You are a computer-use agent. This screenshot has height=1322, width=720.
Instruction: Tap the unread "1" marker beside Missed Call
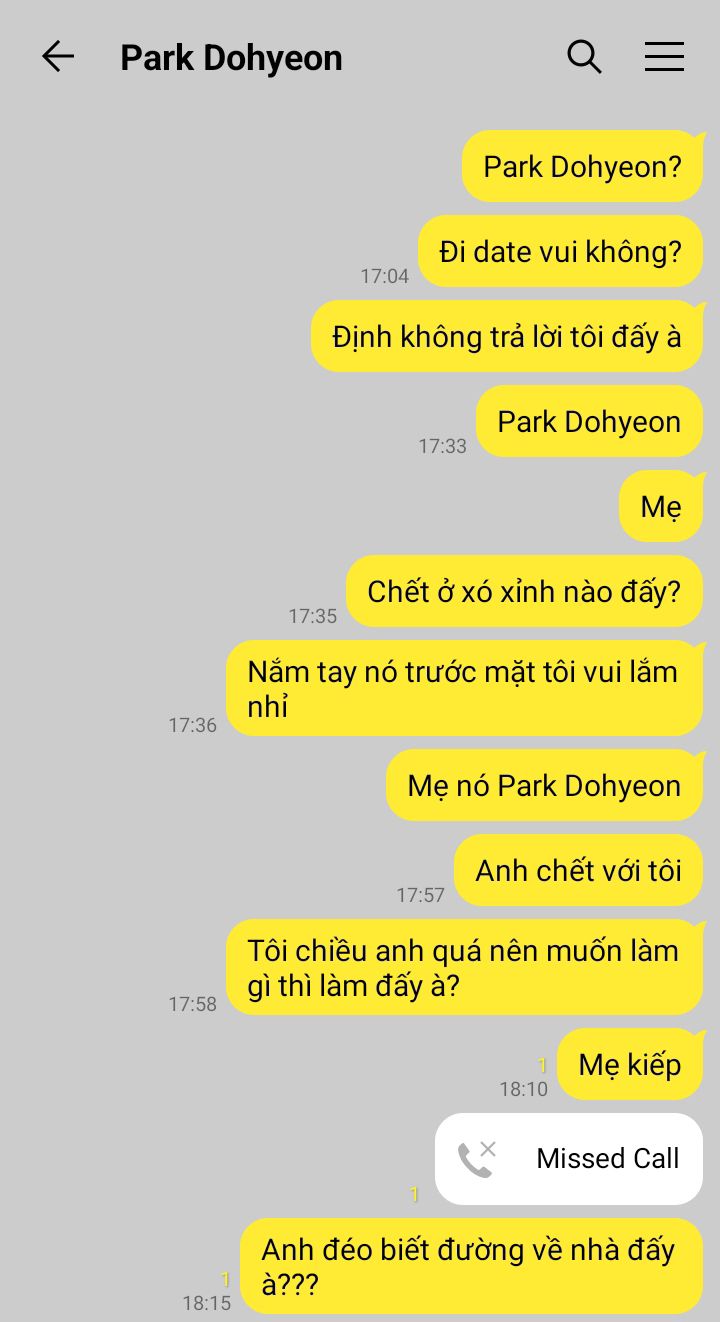[x=414, y=1194]
